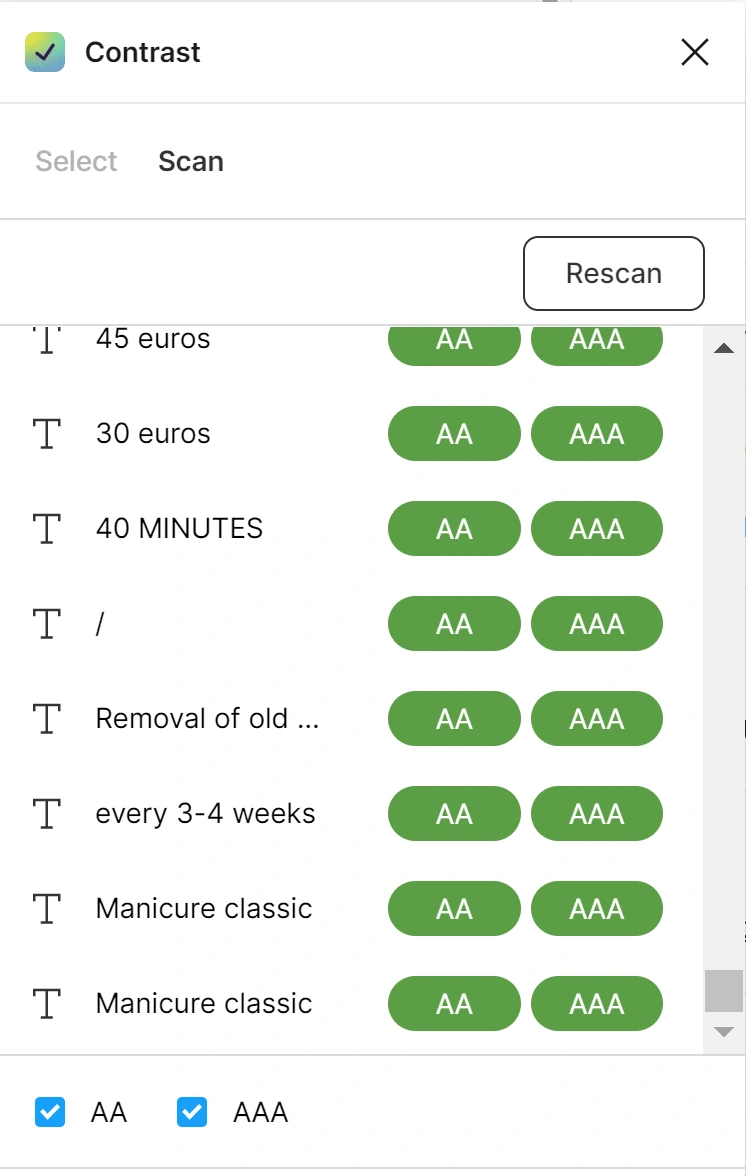The width and height of the screenshot is (746, 1176).
Task: Click text icon beside every 3-4 weeks
Action: 46,813
